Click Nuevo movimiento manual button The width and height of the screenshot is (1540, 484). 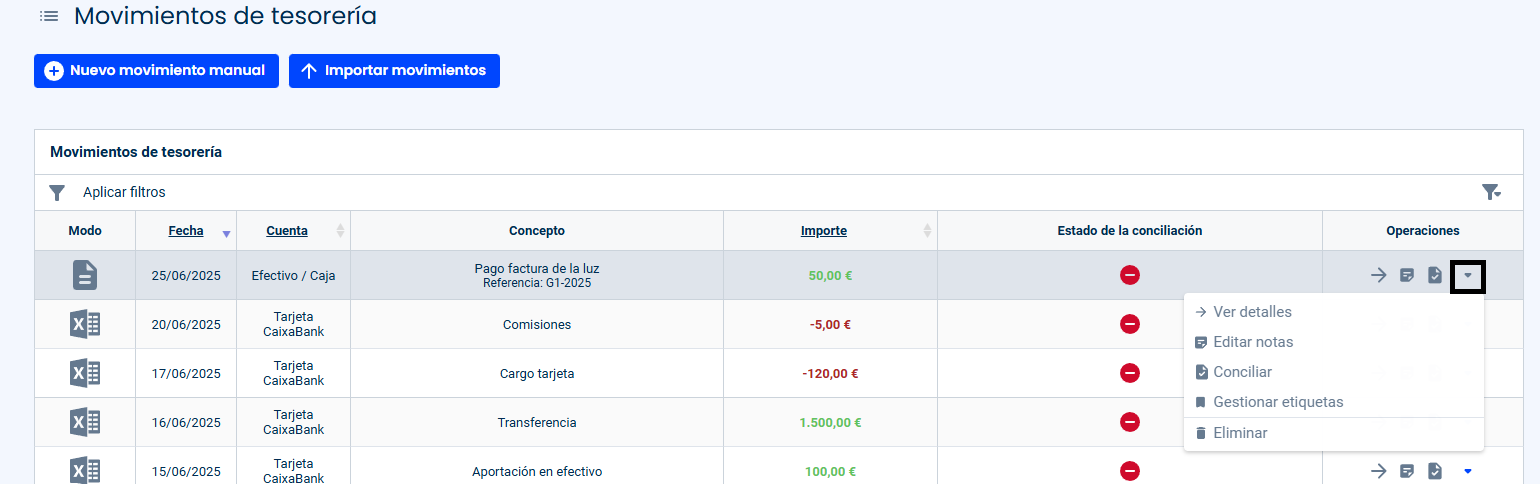point(156,71)
